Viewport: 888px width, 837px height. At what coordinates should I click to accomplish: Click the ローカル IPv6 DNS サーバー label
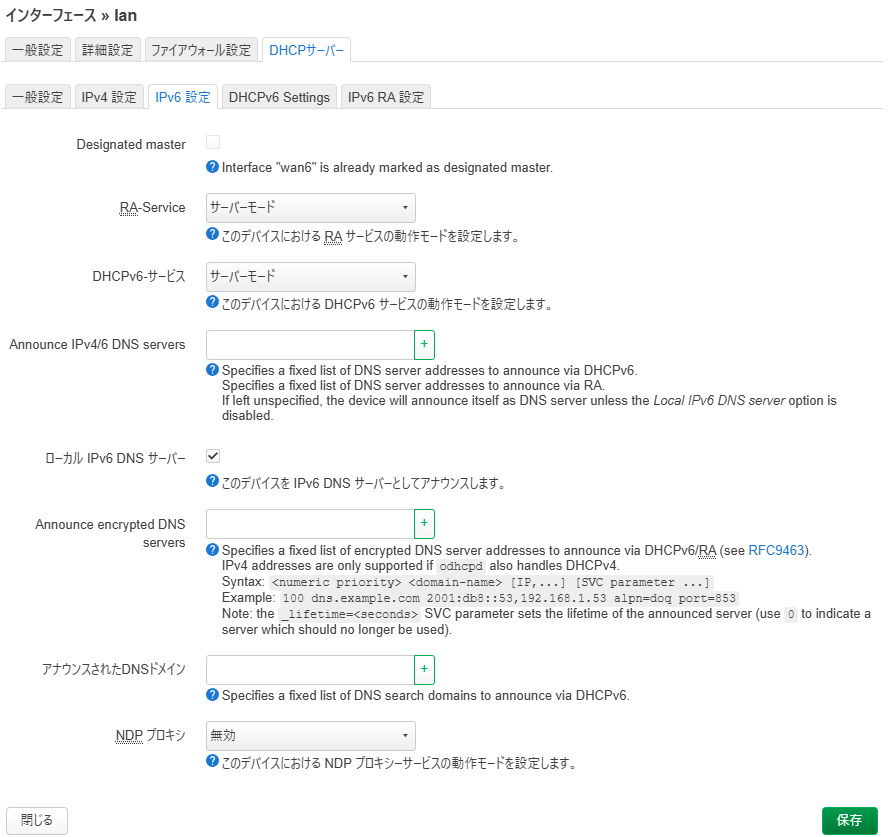click(x=116, y=458)
